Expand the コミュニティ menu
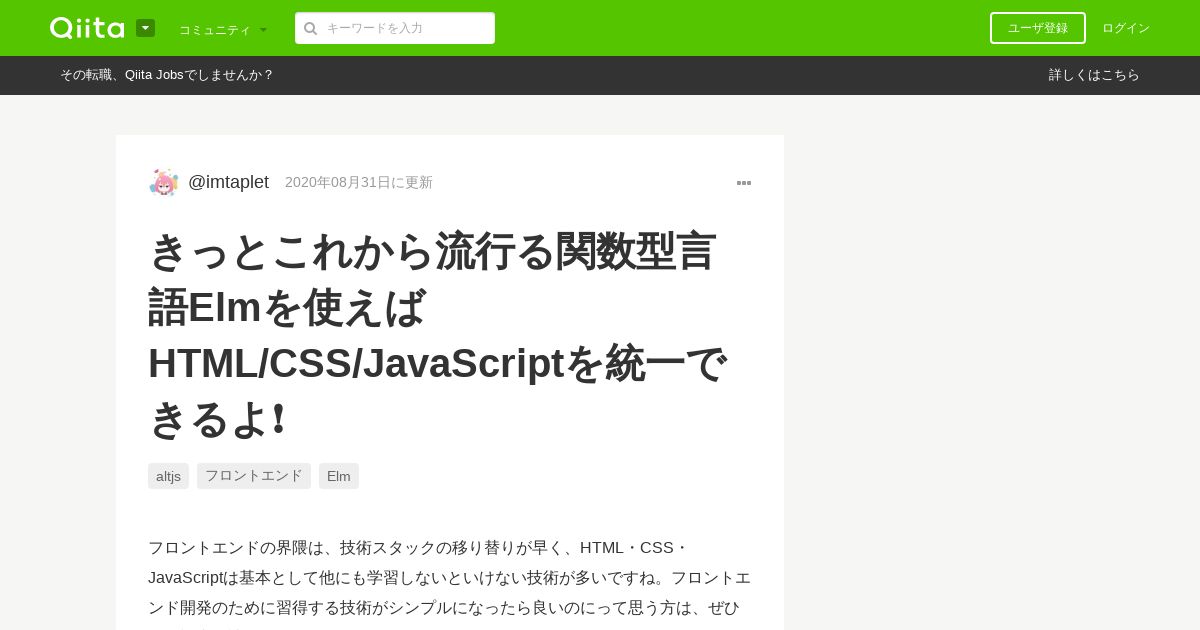This screenshot has width=1200, height=630. [x=223, y=29]
